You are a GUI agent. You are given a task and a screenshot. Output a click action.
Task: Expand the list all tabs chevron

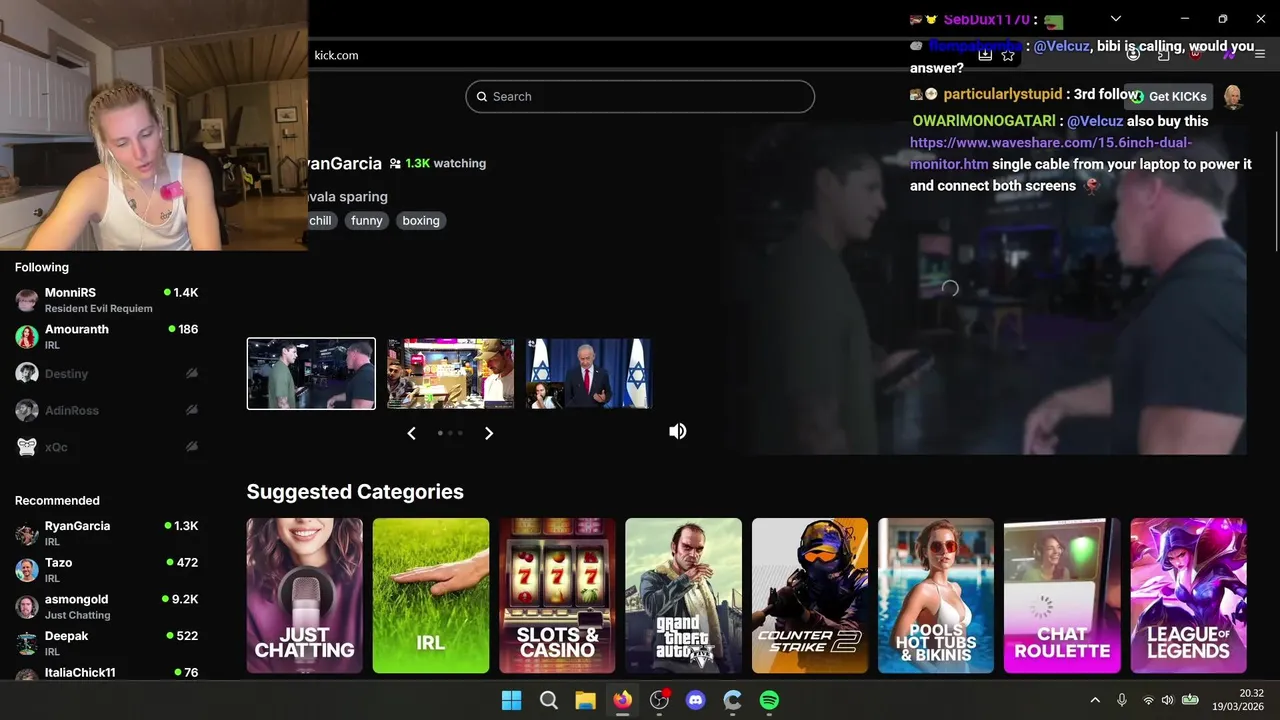[1116, 18]
